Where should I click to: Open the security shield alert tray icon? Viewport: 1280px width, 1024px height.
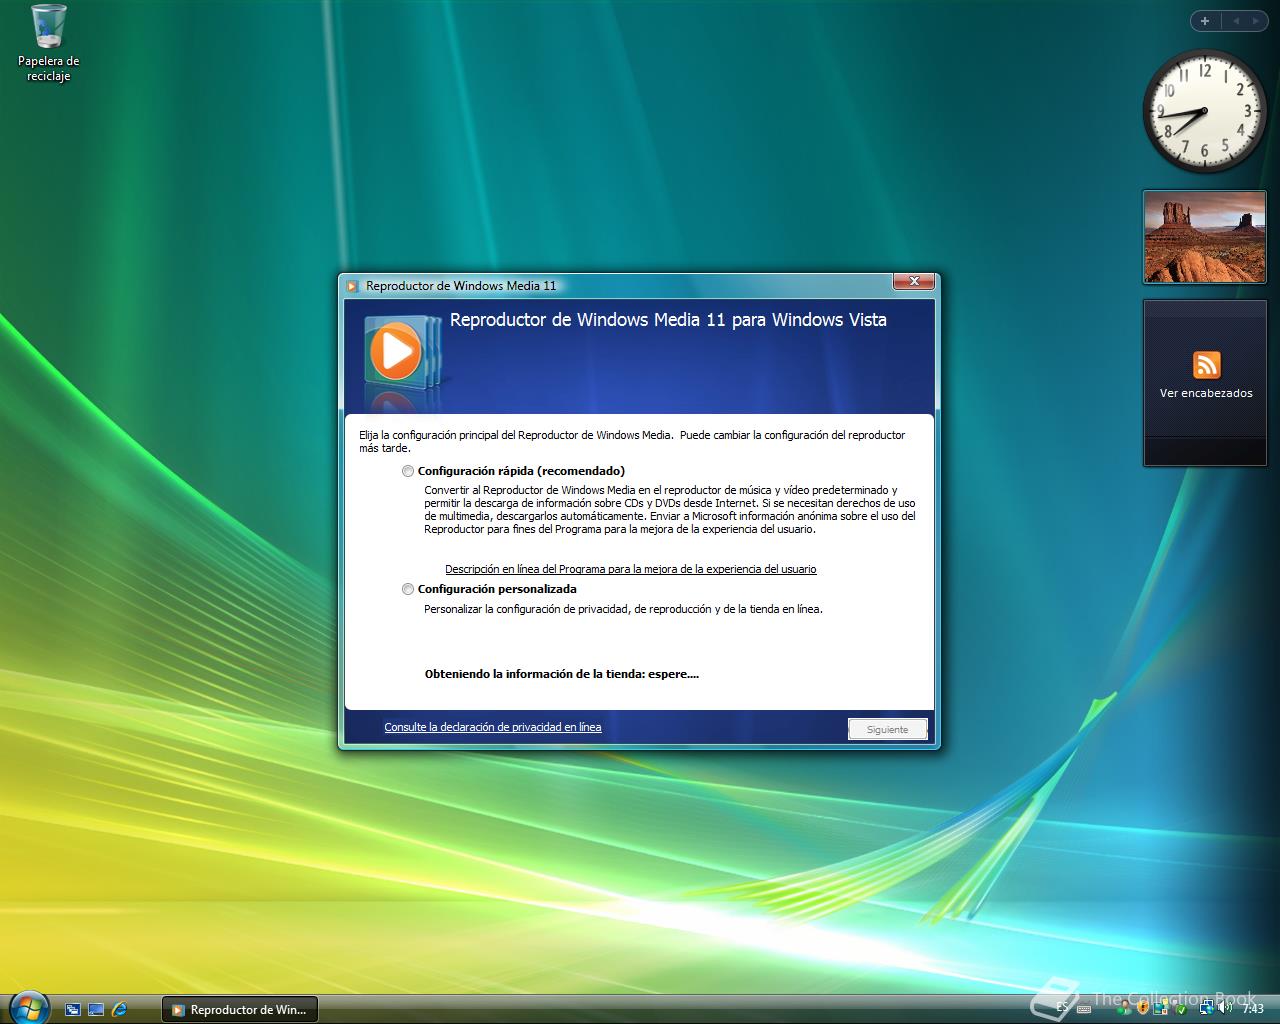click(x=1143, y=1008)
